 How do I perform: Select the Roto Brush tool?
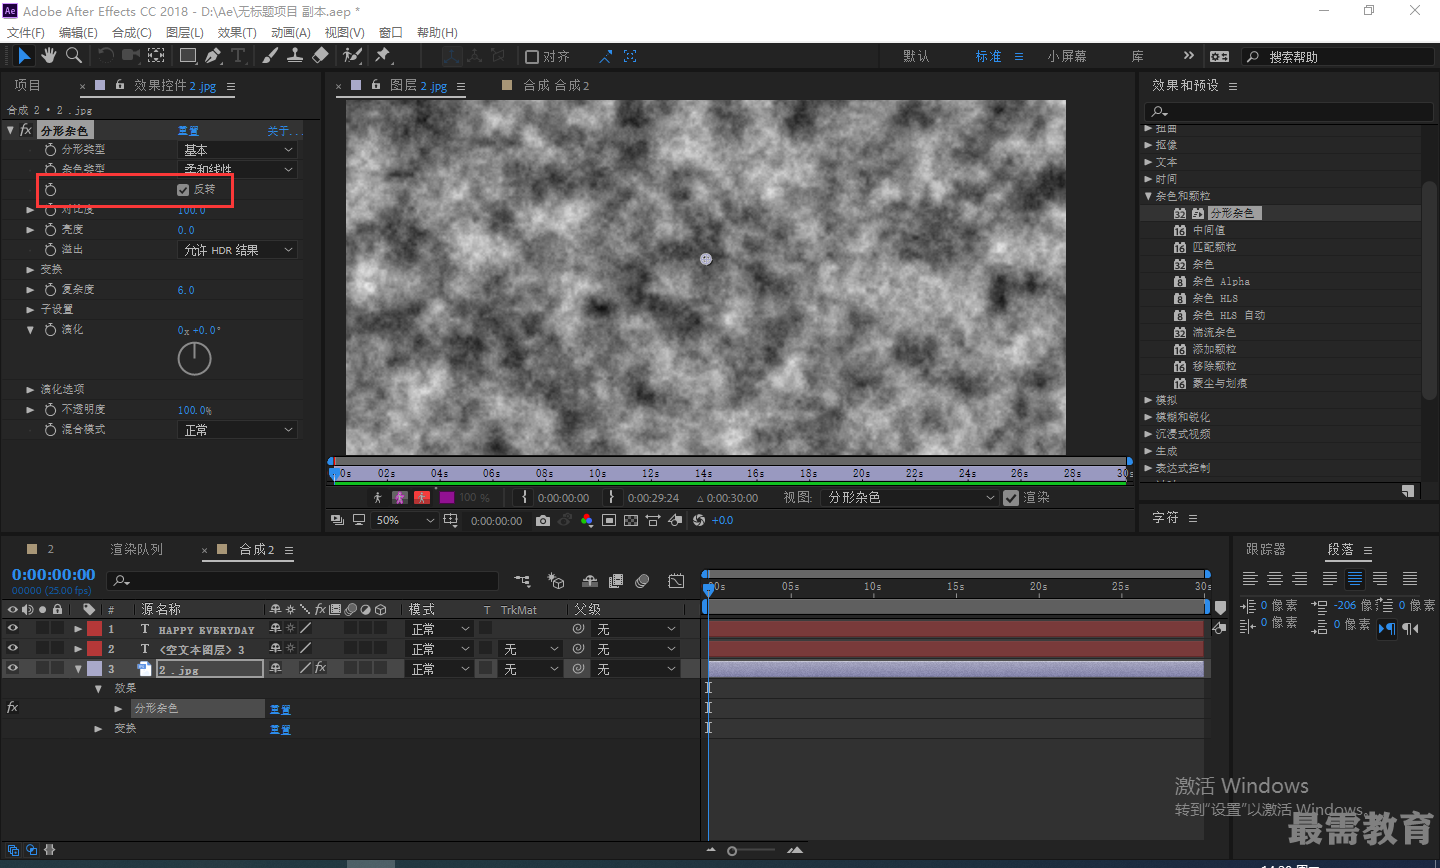click(x=352, y=56)
